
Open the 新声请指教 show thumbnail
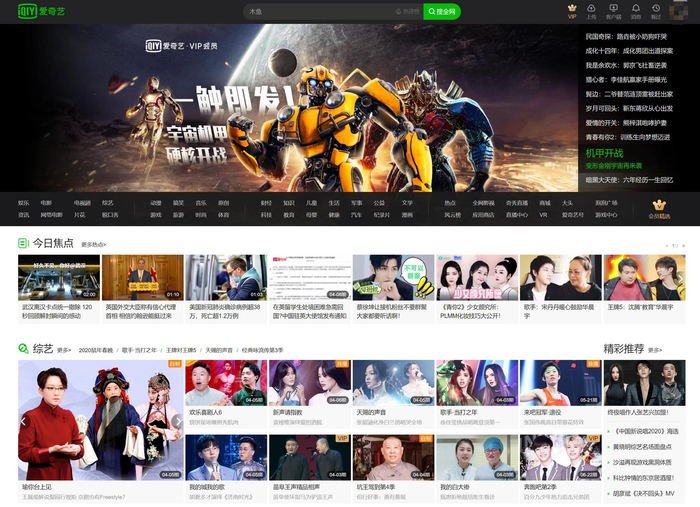(x=310, y=382)
